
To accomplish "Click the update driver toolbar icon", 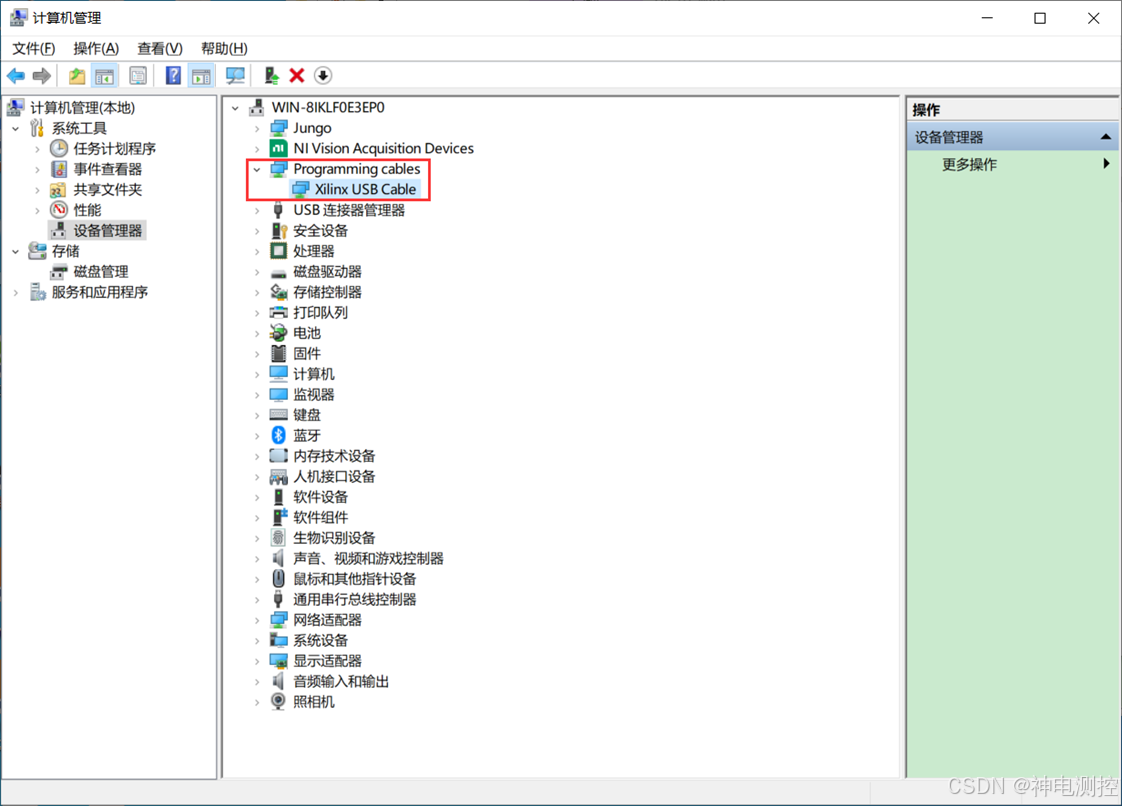I will click(271, 75).
